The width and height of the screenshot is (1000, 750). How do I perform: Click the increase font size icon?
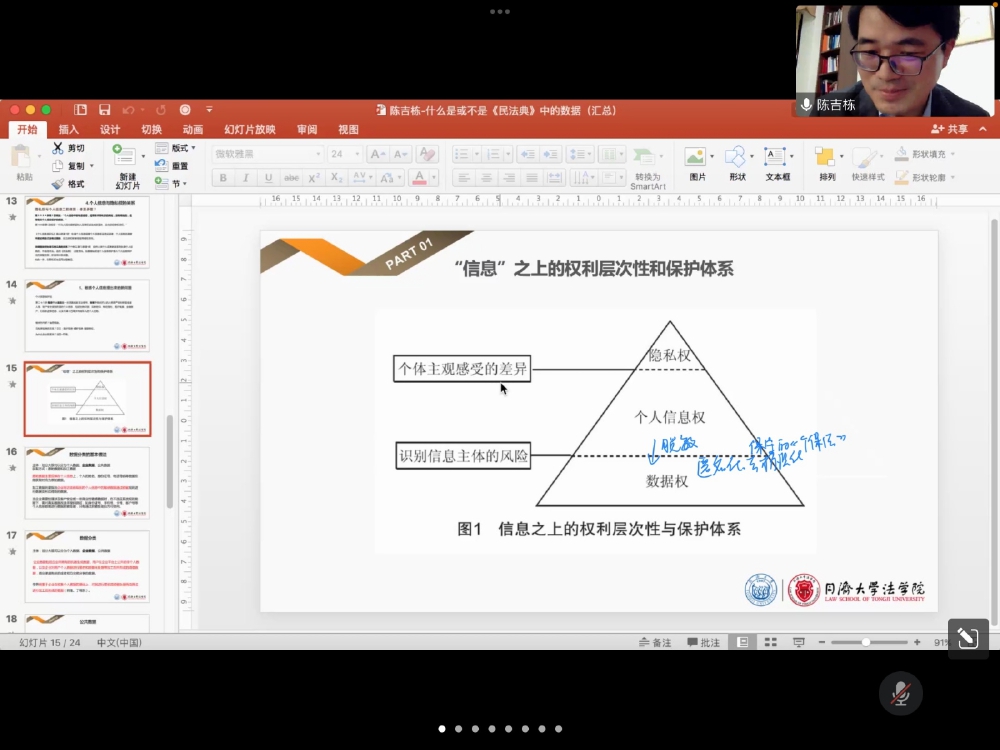pyautogui.click(x=377, y=154)
